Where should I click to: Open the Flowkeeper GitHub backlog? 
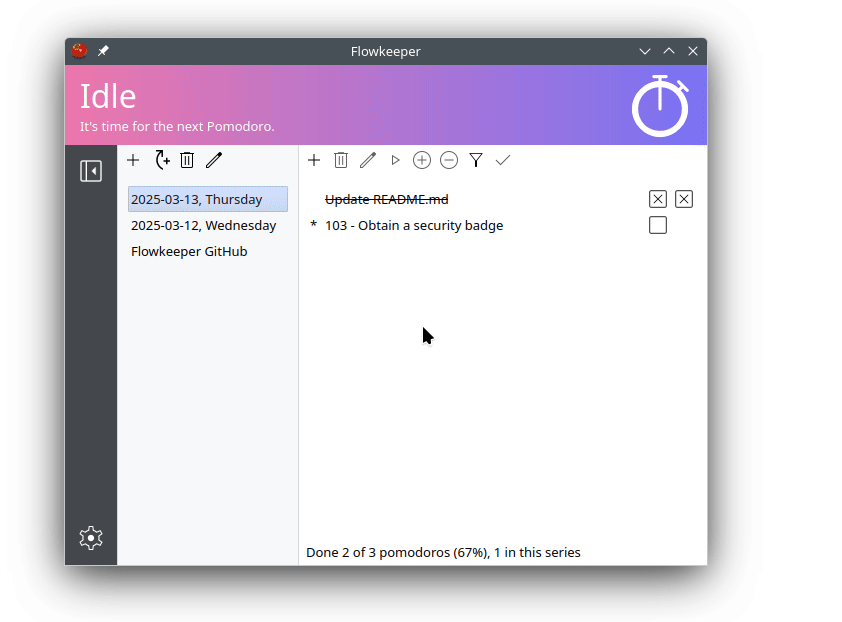(x=208, y=251)
